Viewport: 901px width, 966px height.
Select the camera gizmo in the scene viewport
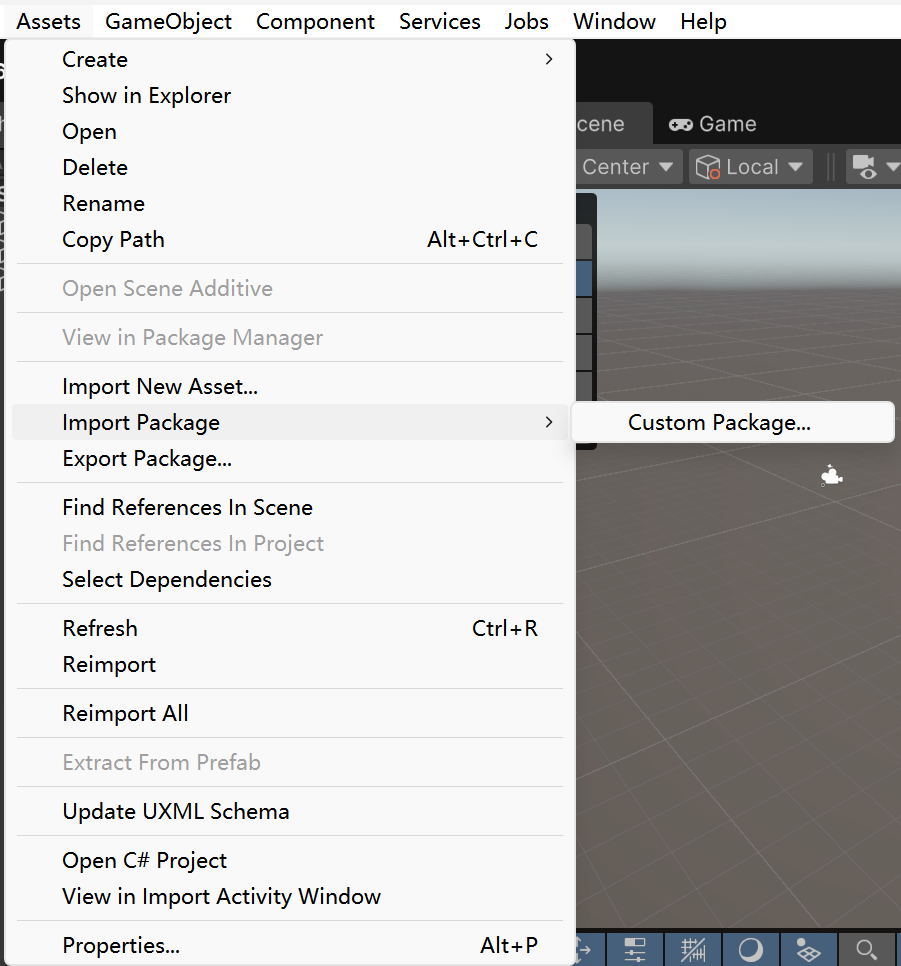(831, 476)
